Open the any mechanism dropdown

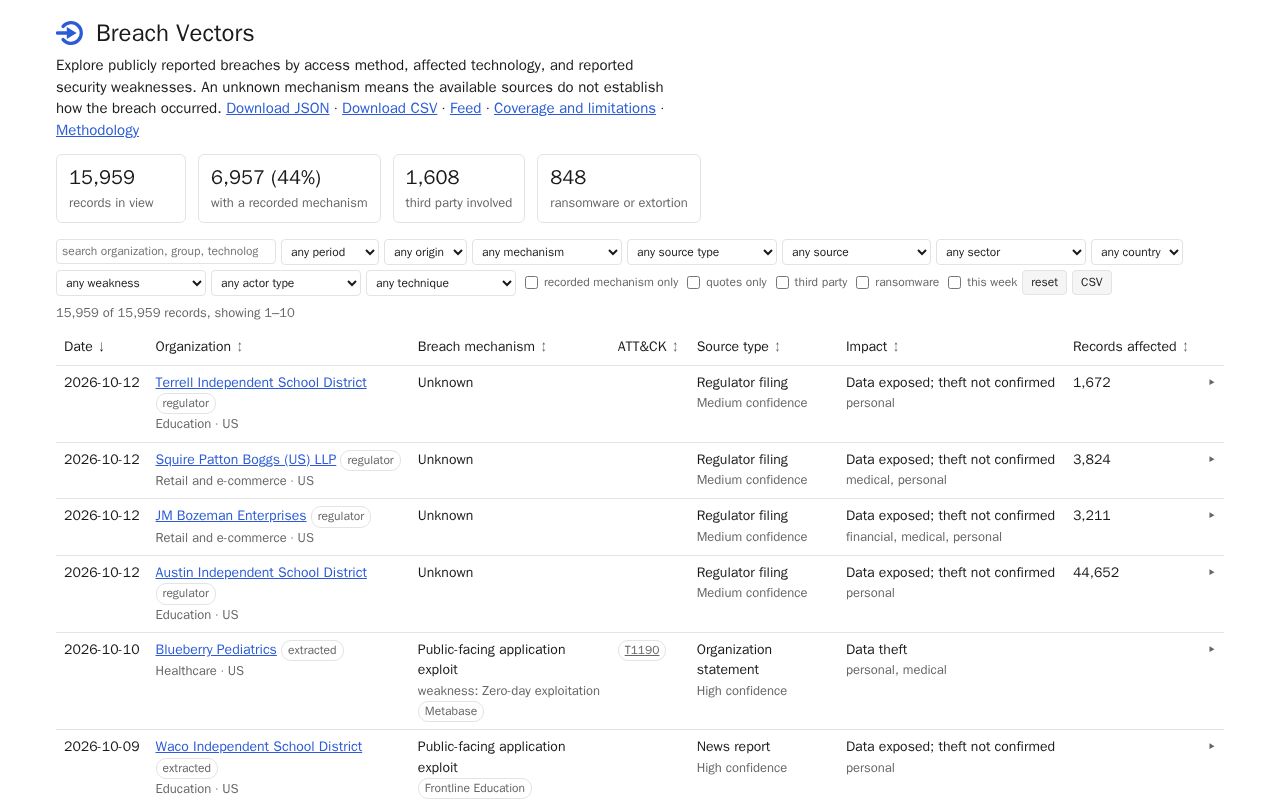(547, 252)
